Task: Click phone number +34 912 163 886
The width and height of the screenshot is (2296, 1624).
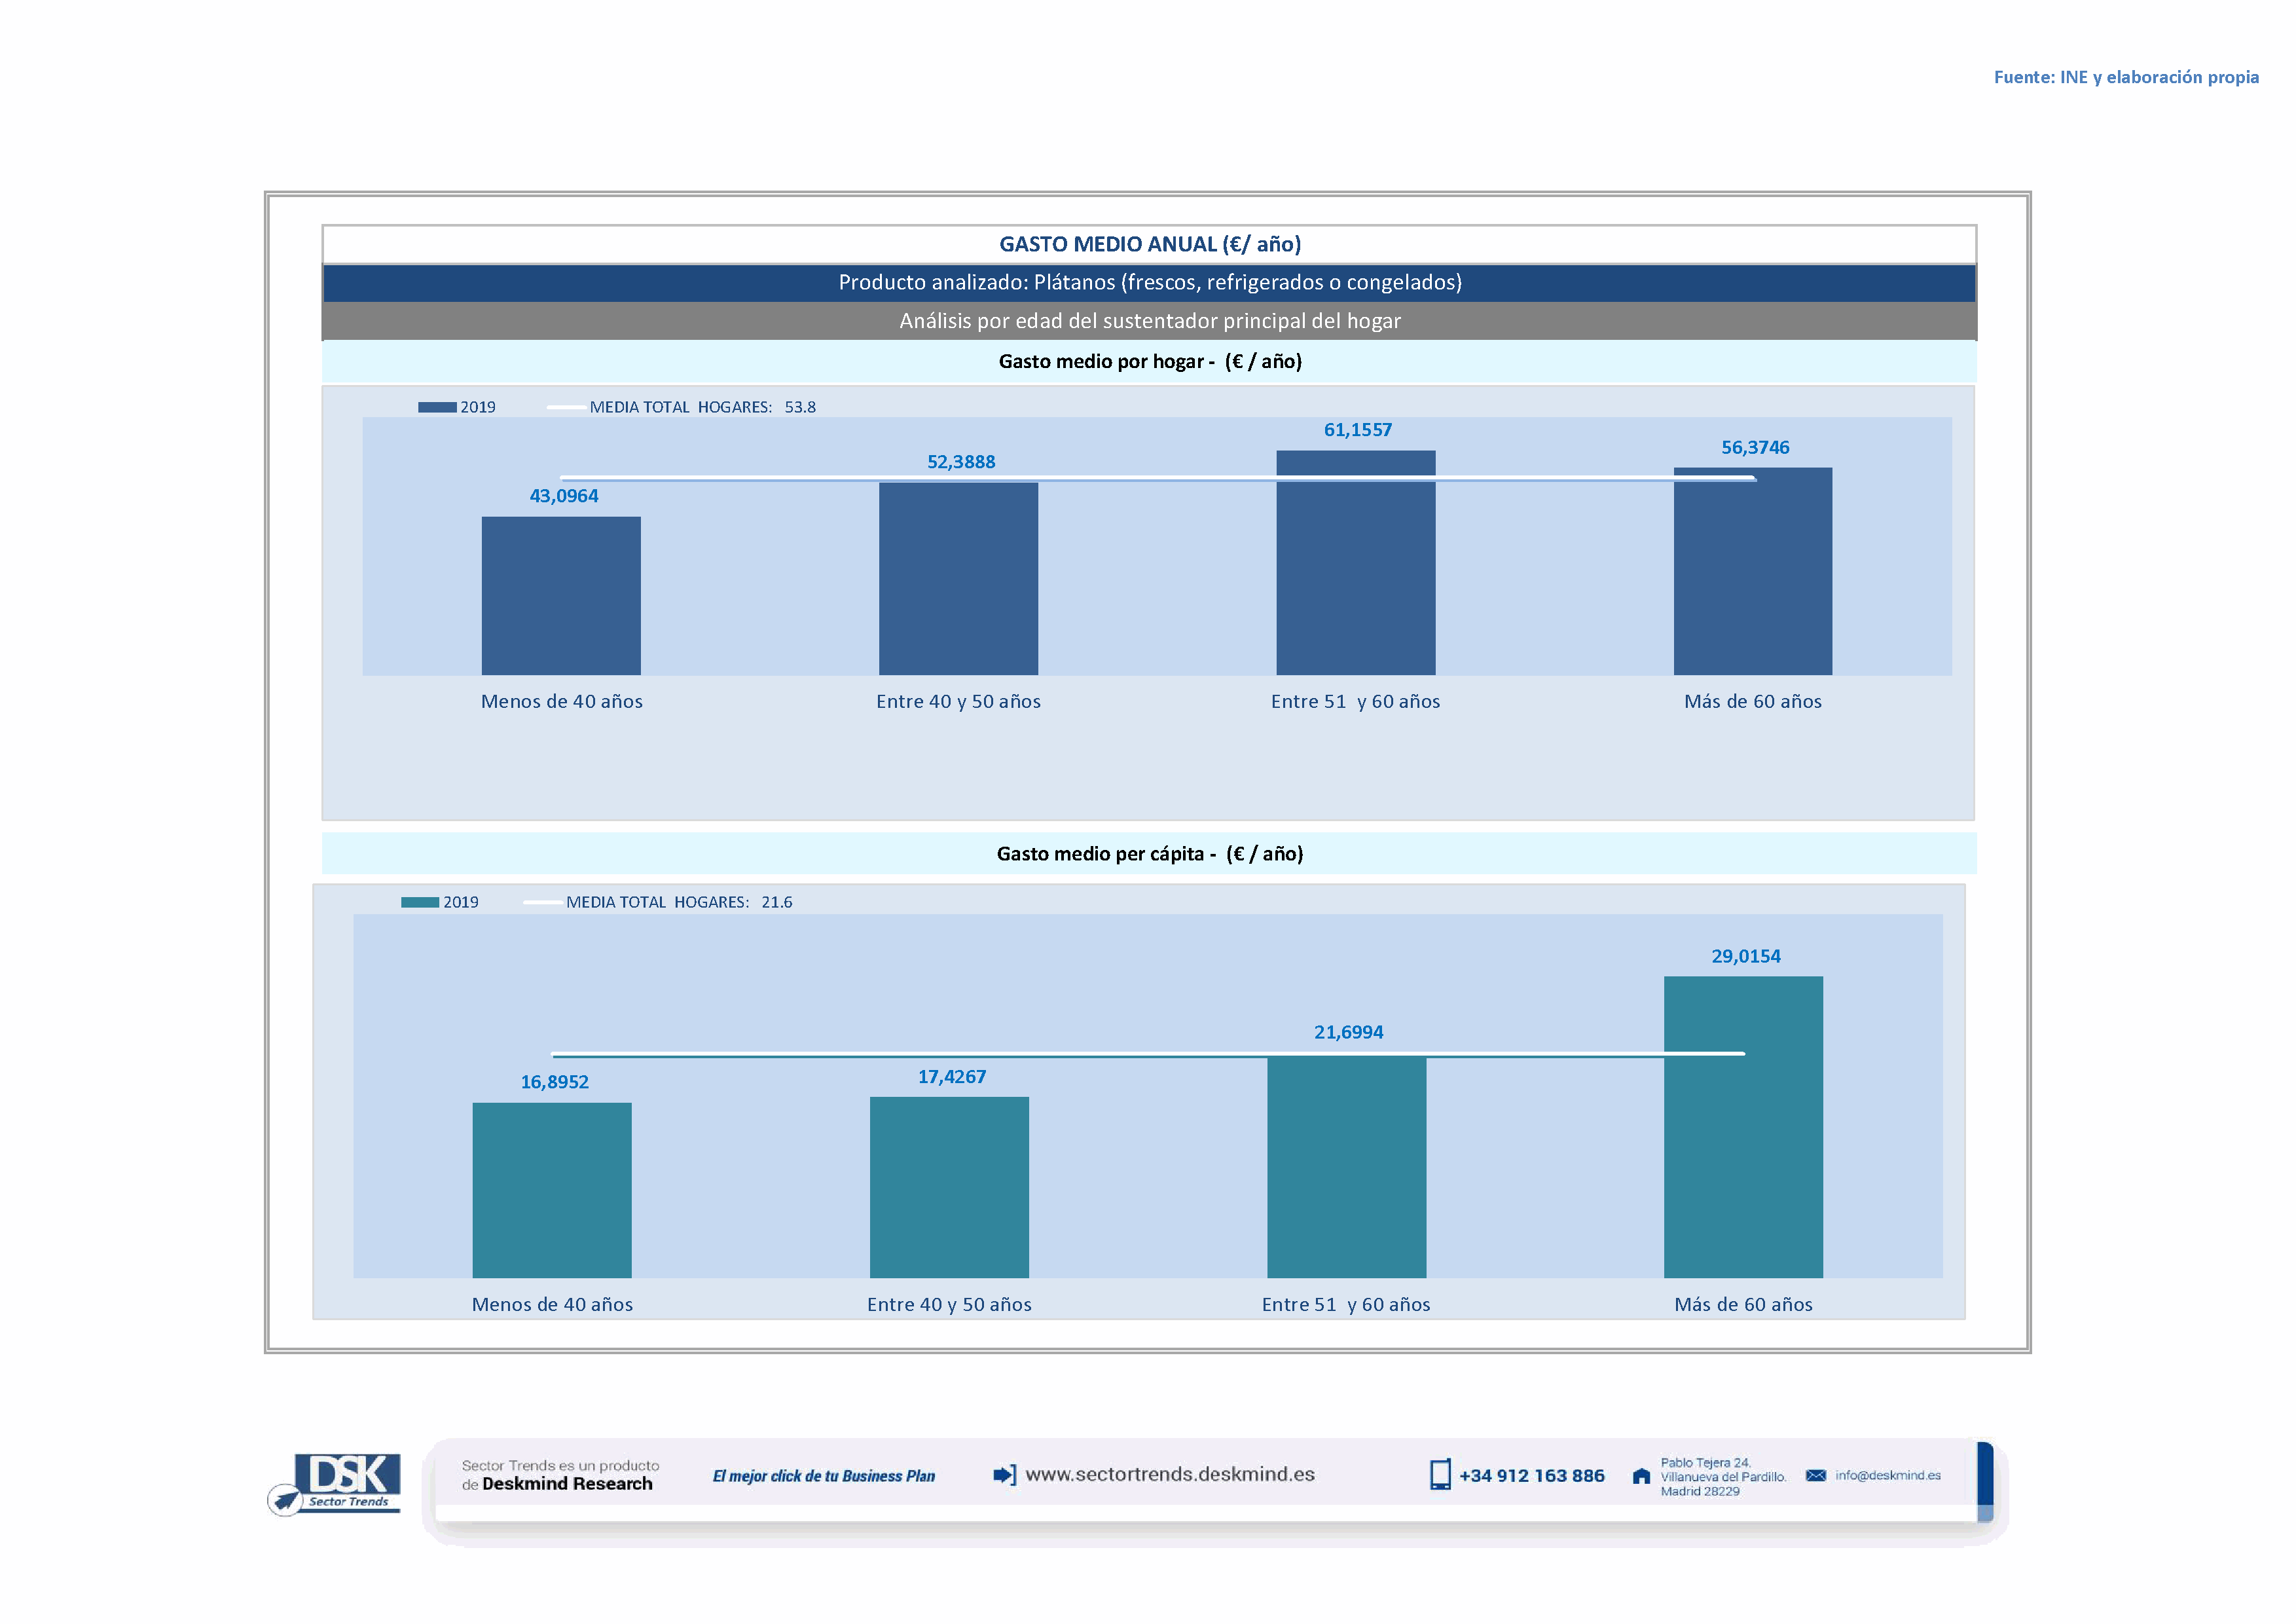Action: (x=1531, y=1476)
